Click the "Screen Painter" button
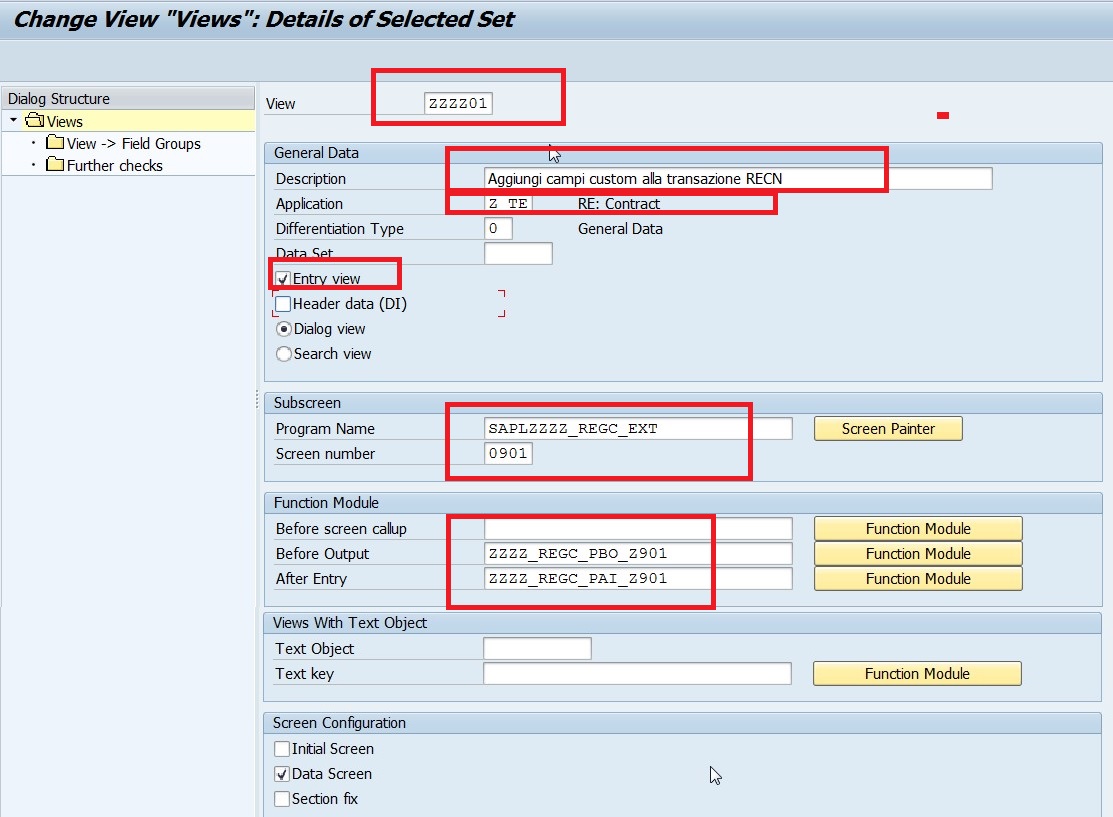 pyautogui.click(x=887, y=428)
